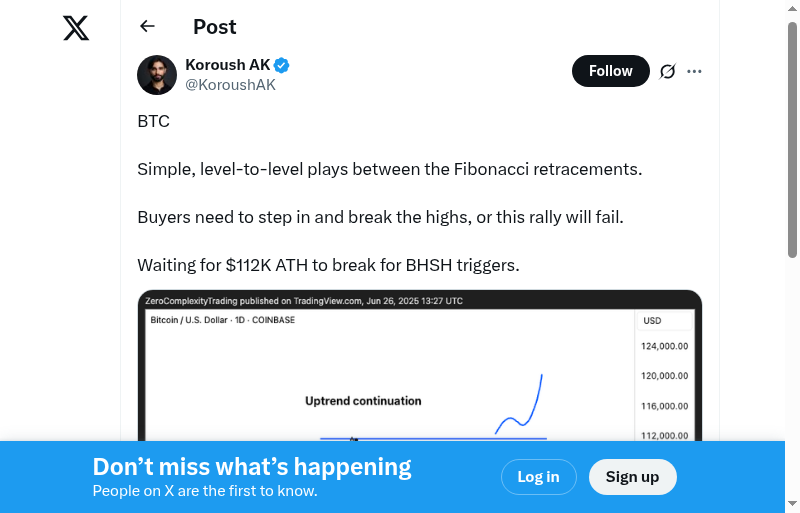Screen dimensions: 800x513
Task: Open the @KoroushAK handle link
Action: pyautogui.click(x=230, y=85)
